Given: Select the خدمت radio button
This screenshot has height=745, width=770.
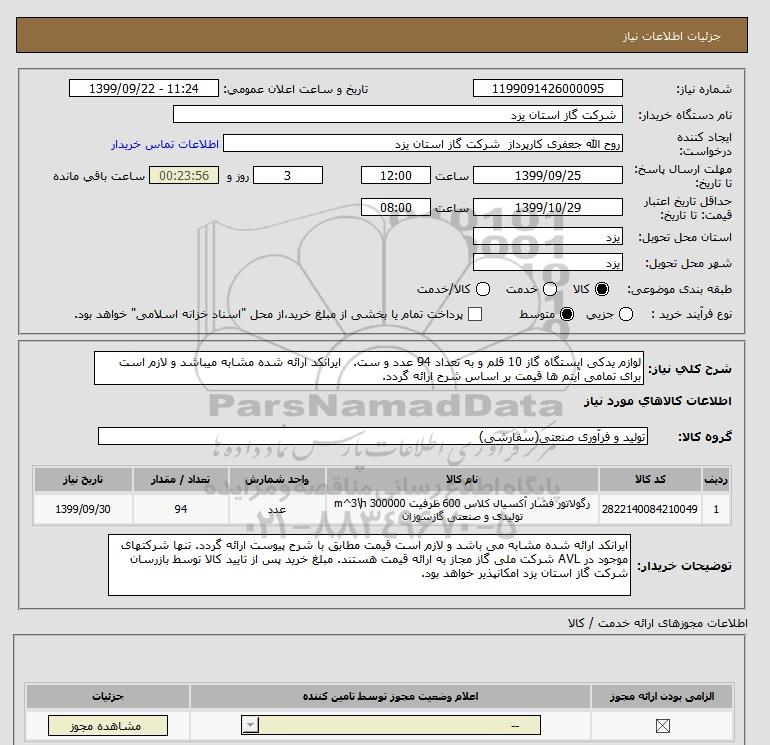Looking at the screenshot, I should pos(550,289).
